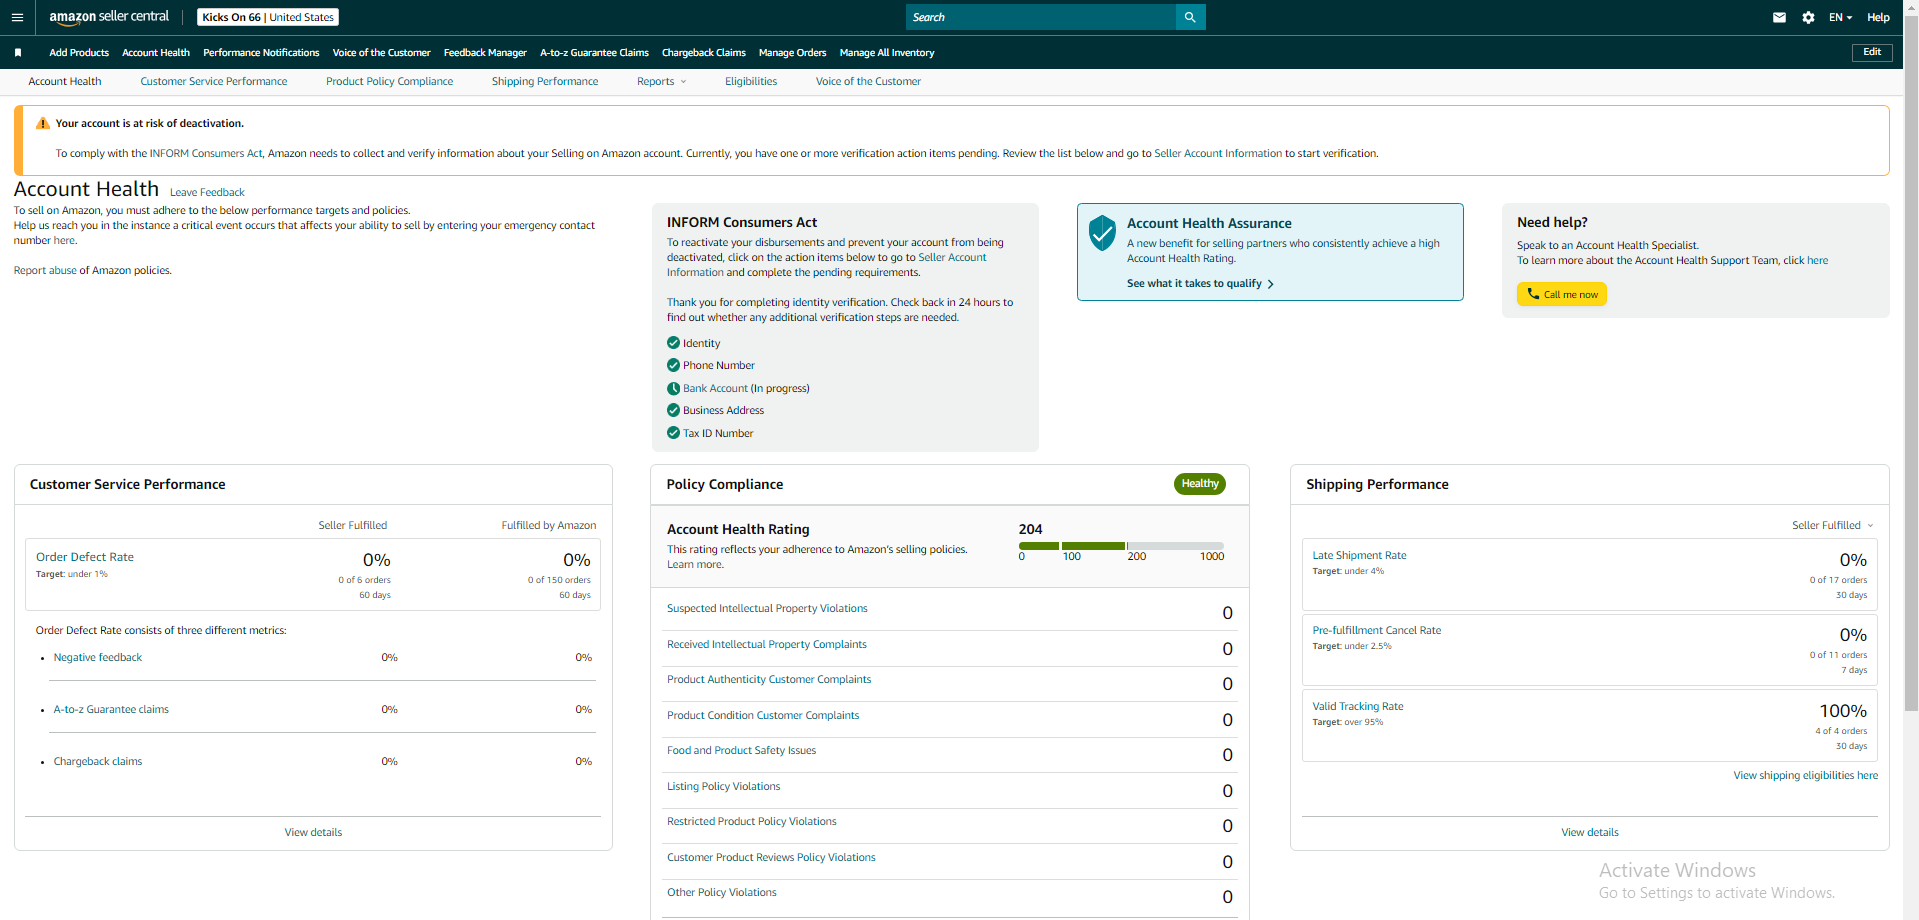Click the search magnifier button

click(1190, 17)
